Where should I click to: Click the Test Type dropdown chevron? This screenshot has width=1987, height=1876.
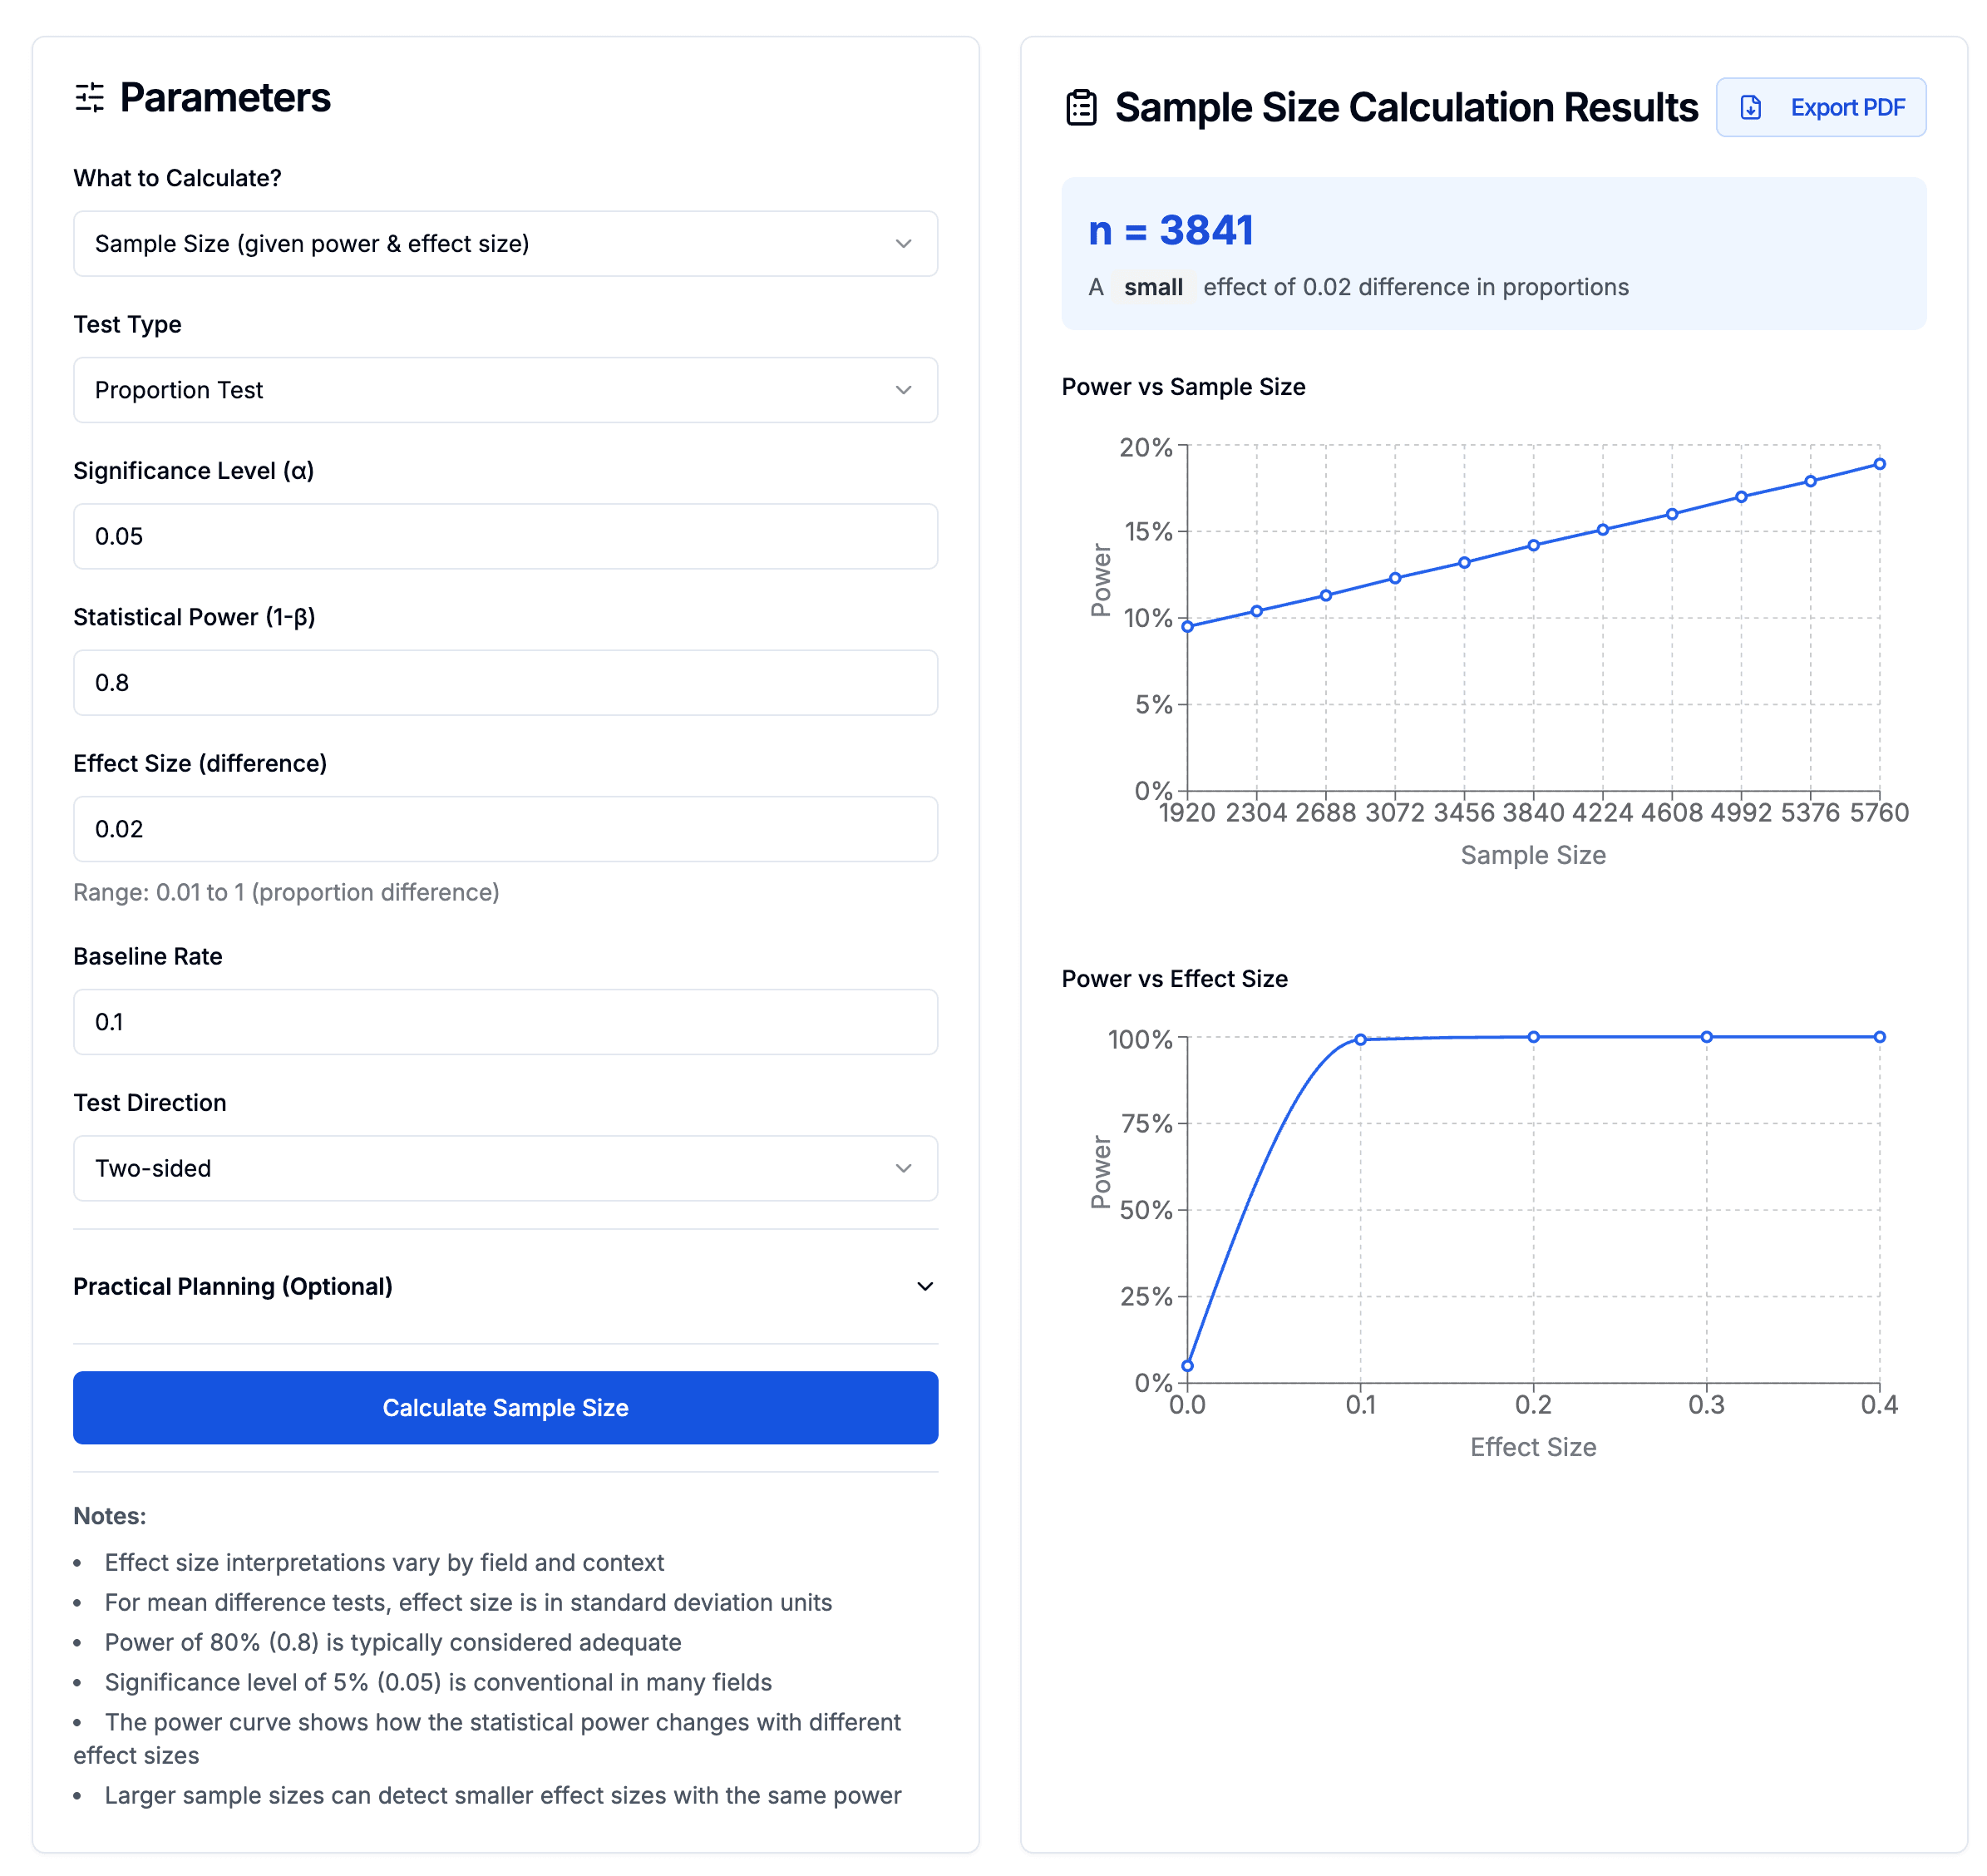coord(903,390)
